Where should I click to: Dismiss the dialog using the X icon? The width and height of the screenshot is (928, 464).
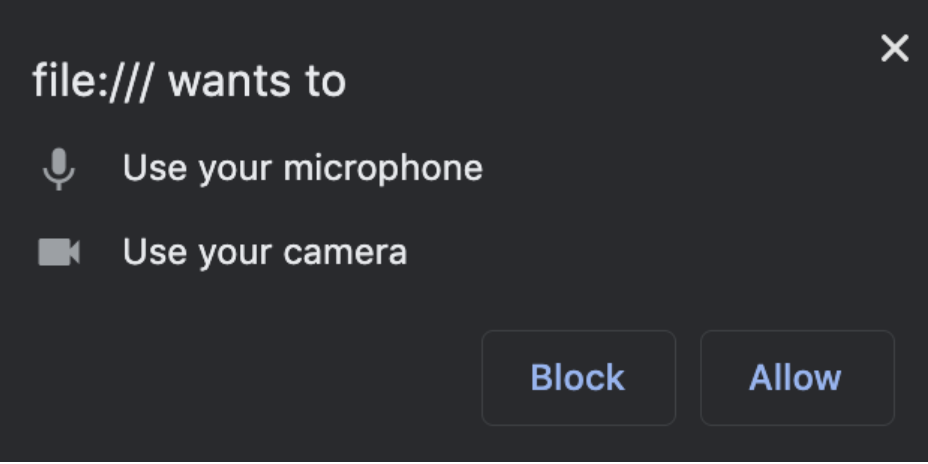point(894,48)
